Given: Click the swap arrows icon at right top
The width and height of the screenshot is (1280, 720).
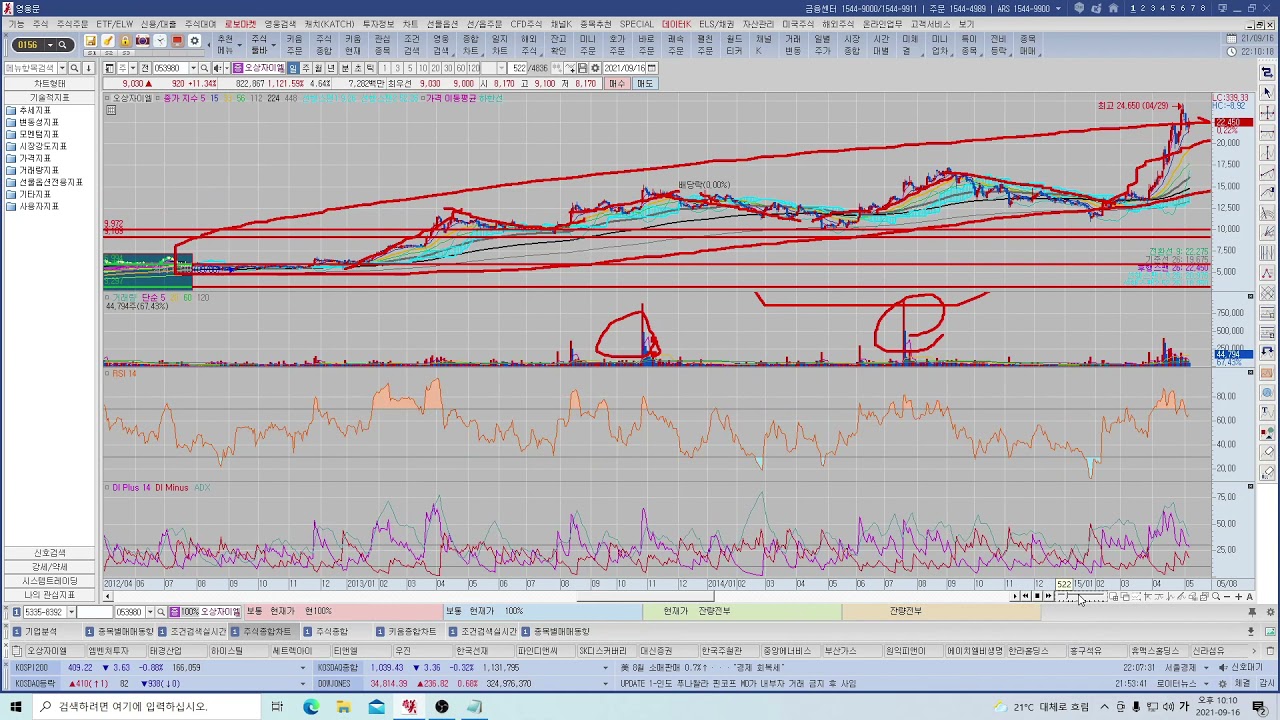Looking at the screenshot, I should tap(1267, 71).
